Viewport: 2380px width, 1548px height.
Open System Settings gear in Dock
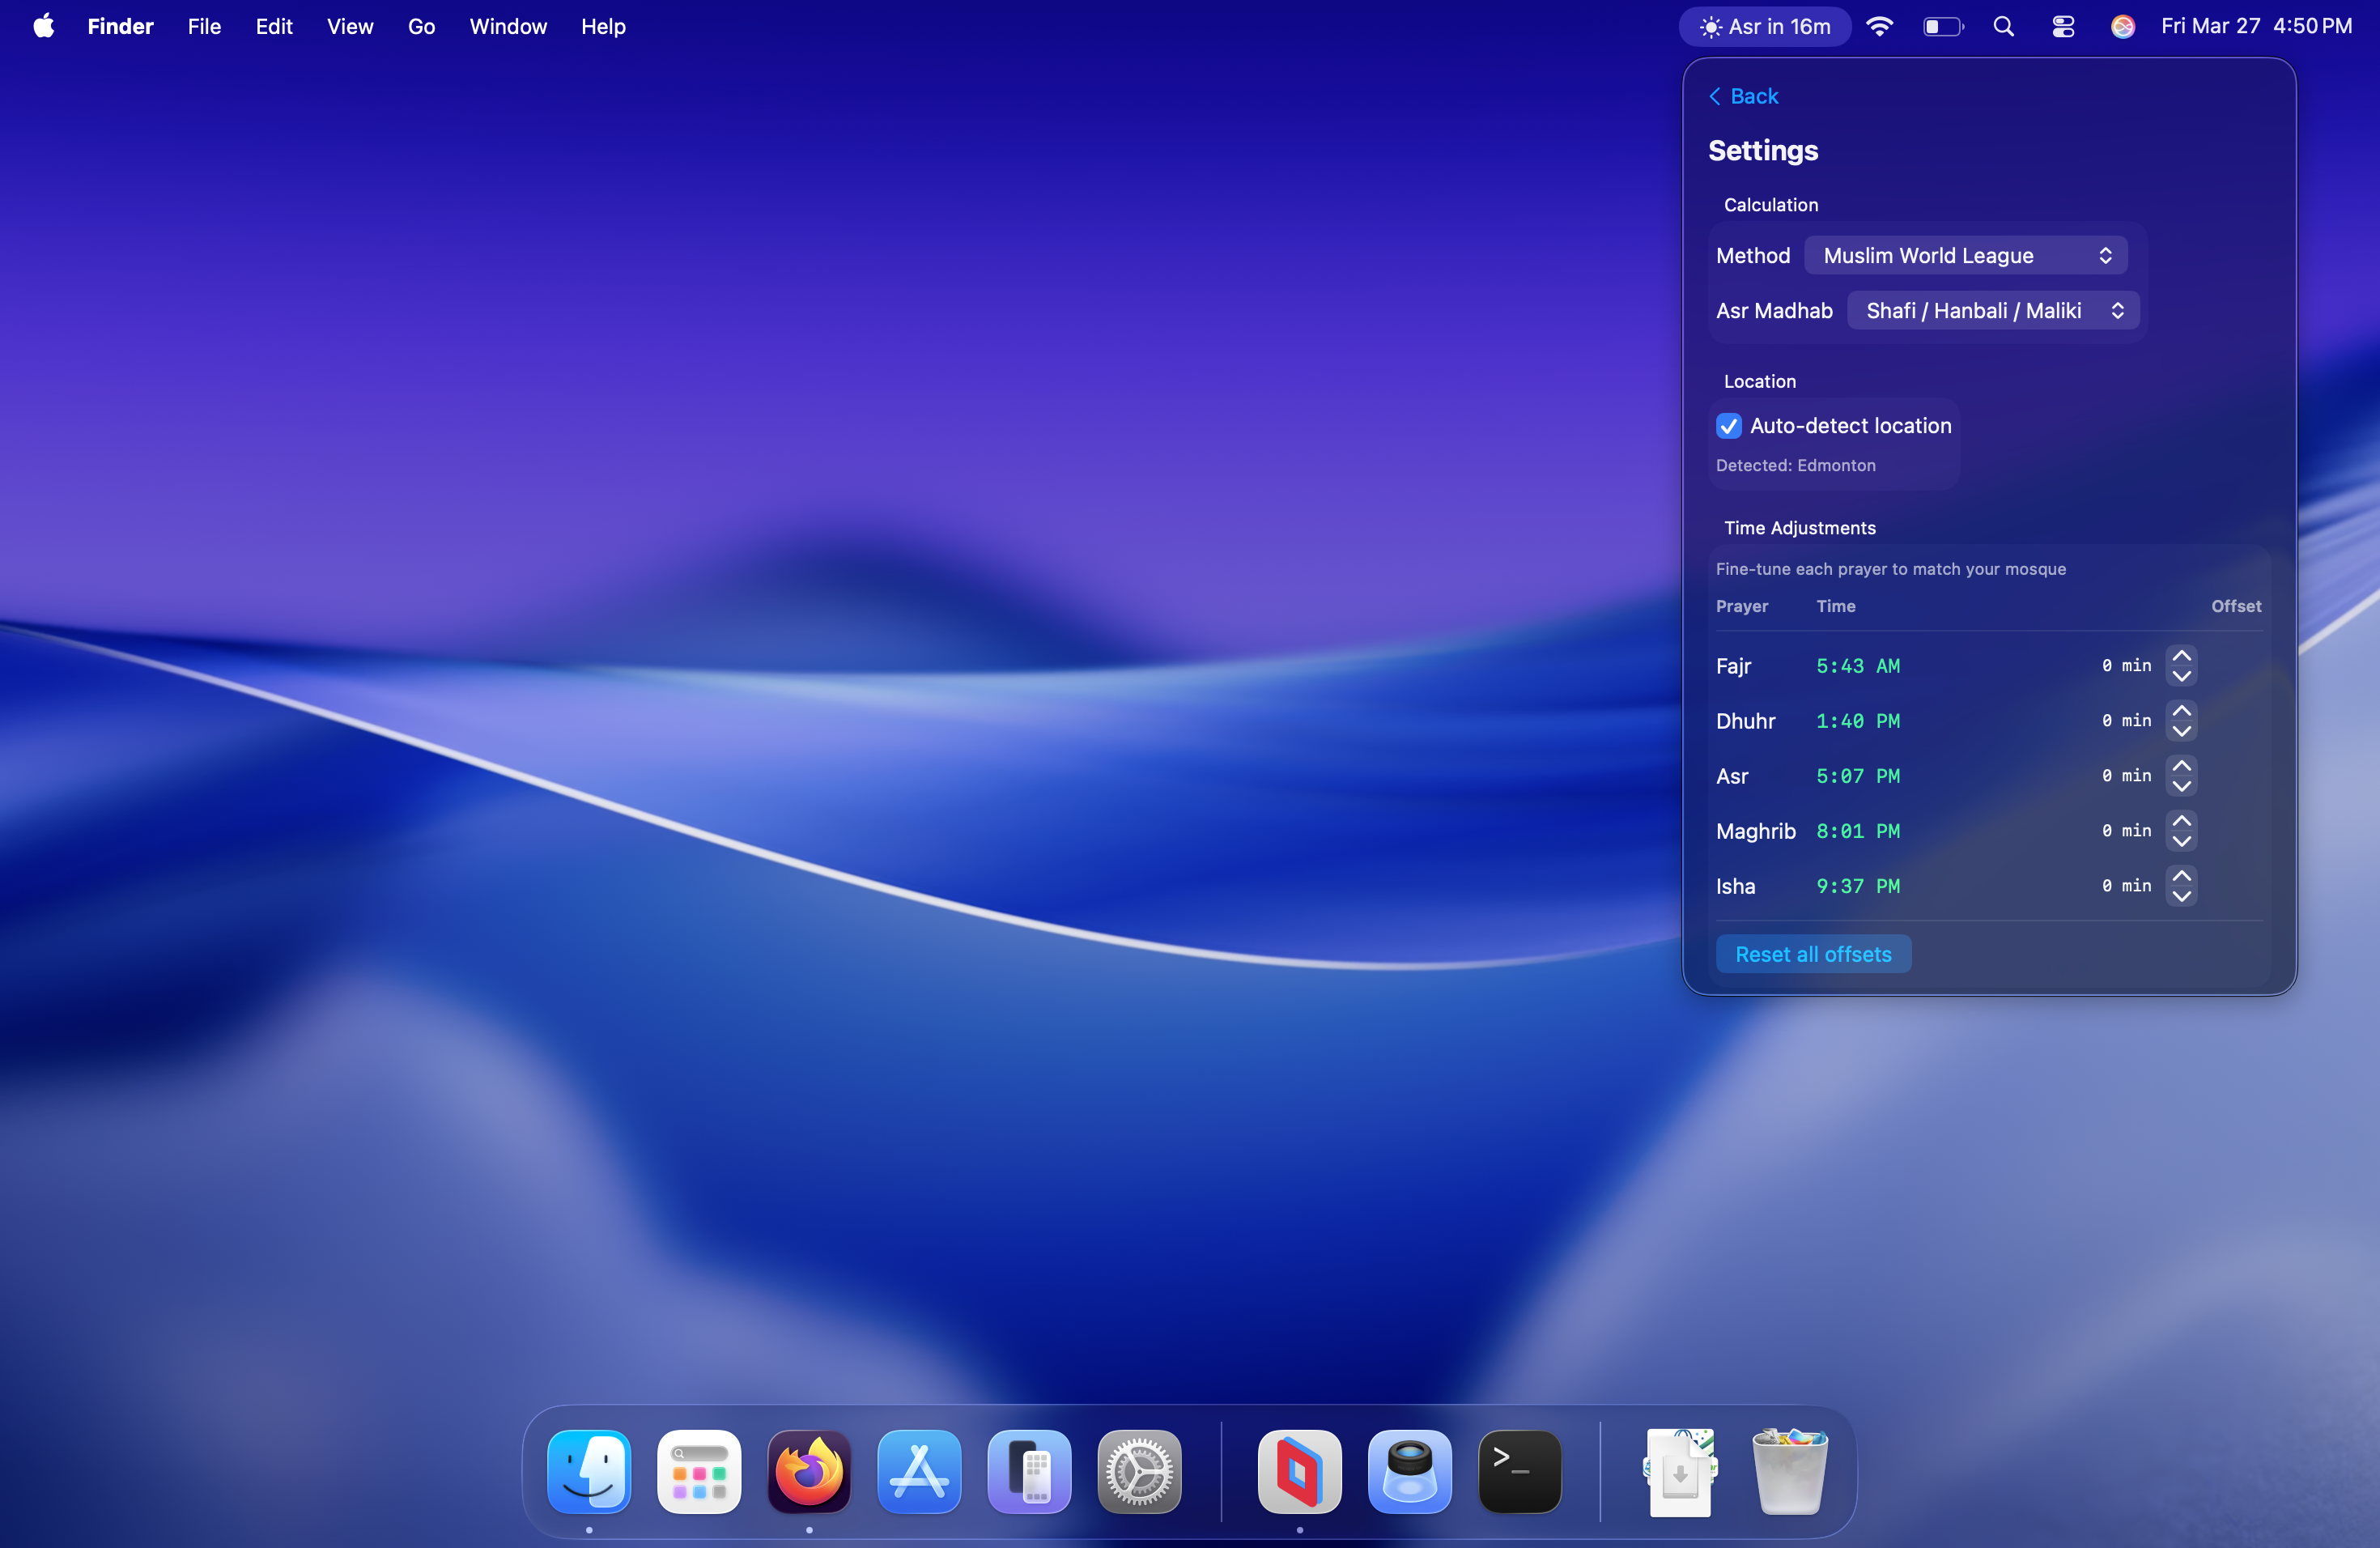coord(1139,1471)
